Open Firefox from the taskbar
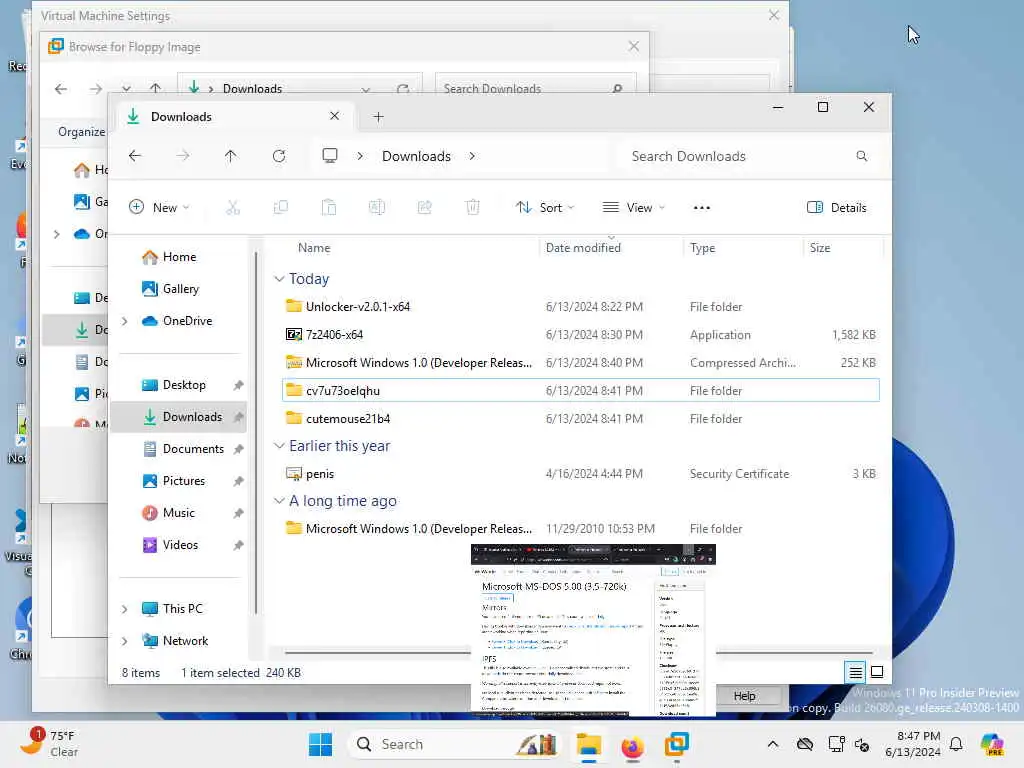1024x768 pixels. click(x=632, y=745)
